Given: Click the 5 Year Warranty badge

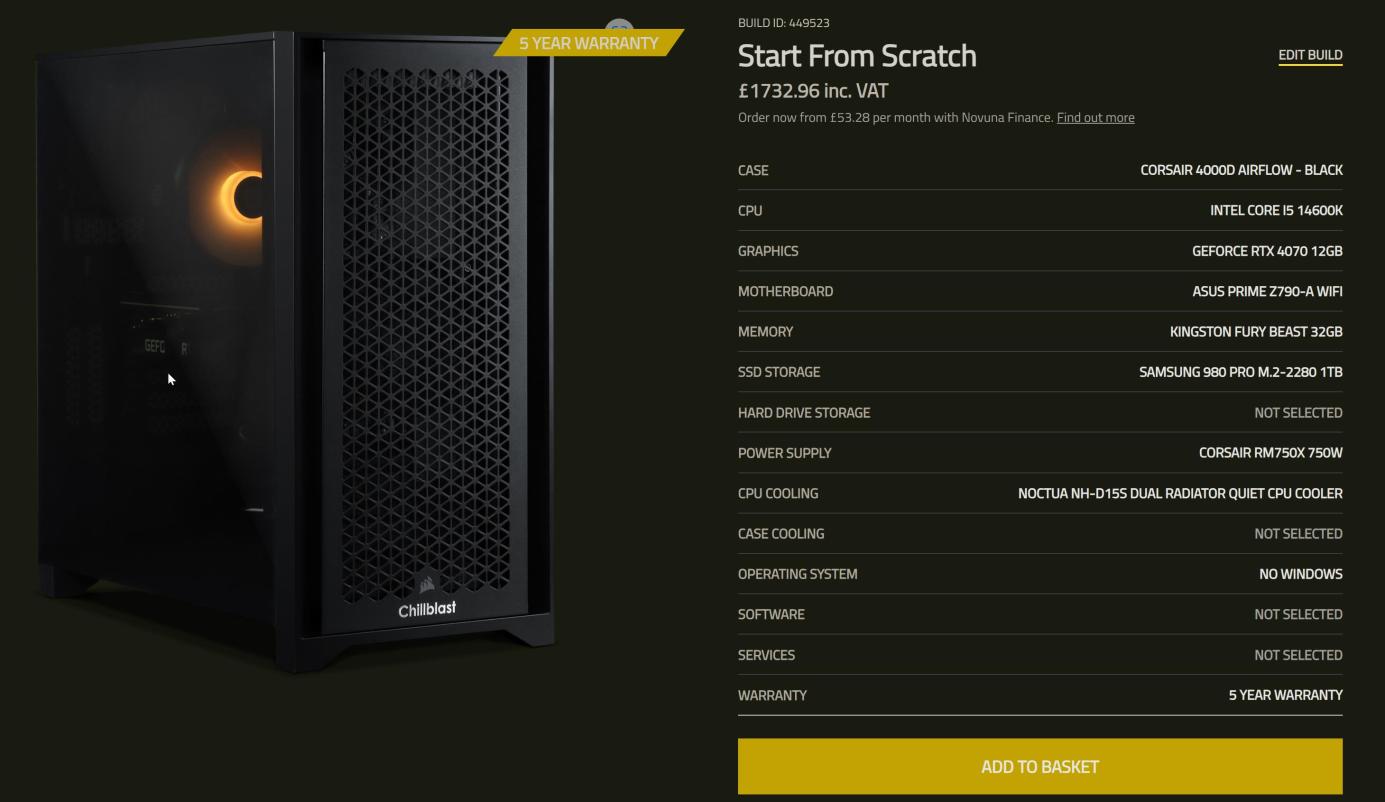Looking at the screenshot, I should (588, 43).
